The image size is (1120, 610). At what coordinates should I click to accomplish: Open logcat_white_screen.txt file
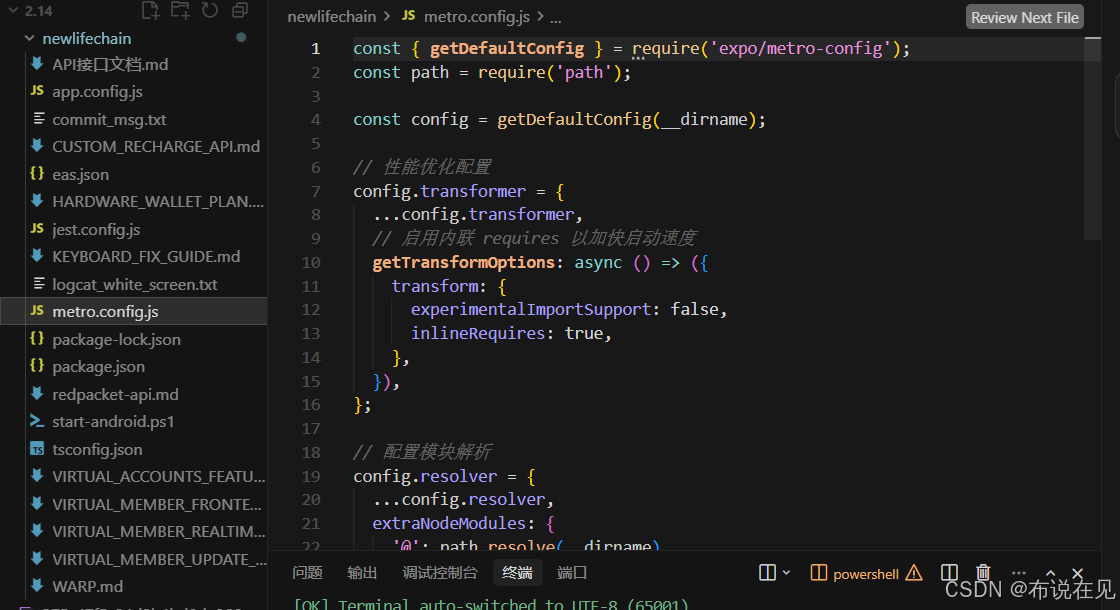134,284
